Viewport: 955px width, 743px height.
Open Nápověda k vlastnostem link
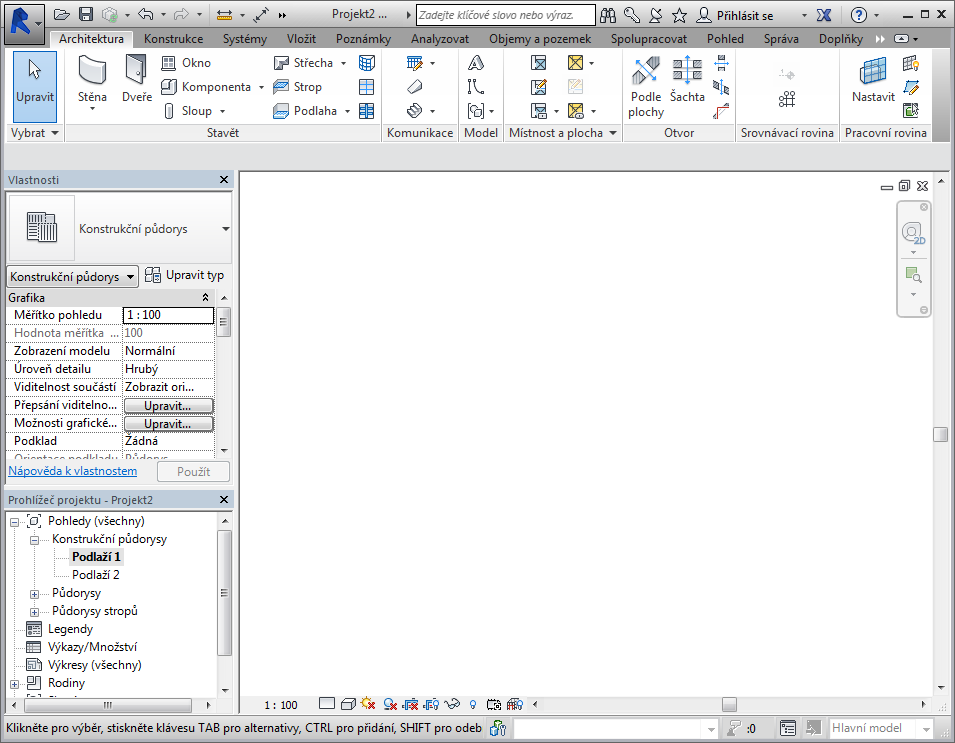pyautogui.click(x=72, y=471)
